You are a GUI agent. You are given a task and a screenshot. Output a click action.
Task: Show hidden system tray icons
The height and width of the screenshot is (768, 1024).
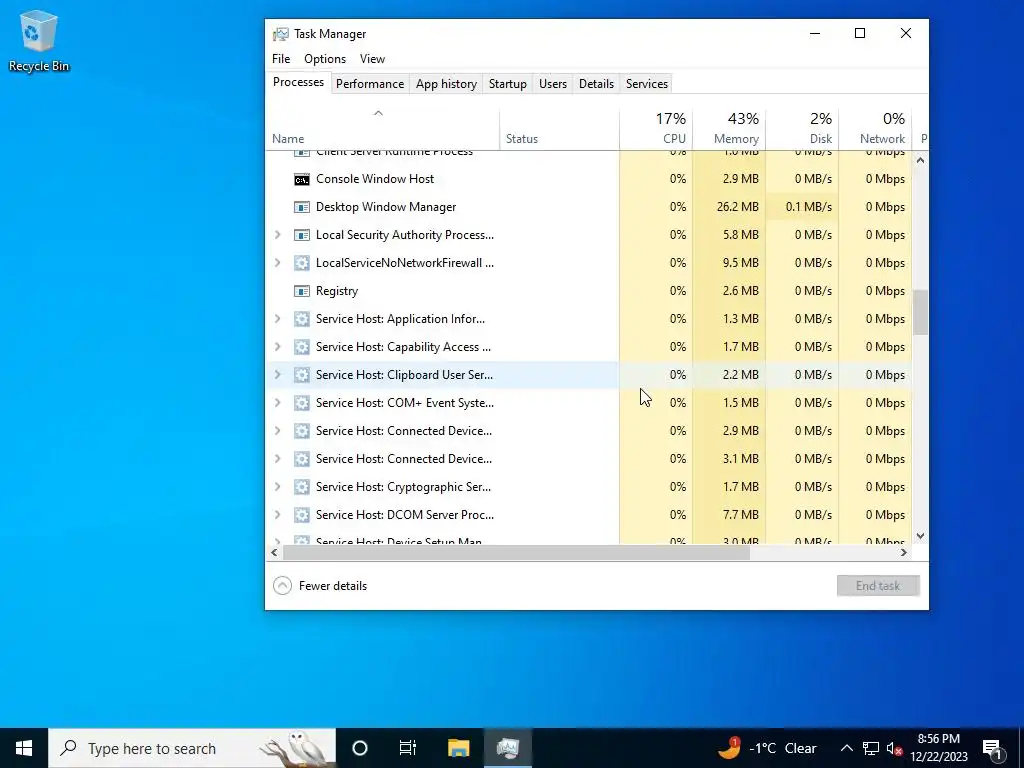click(x=846, y=748)
